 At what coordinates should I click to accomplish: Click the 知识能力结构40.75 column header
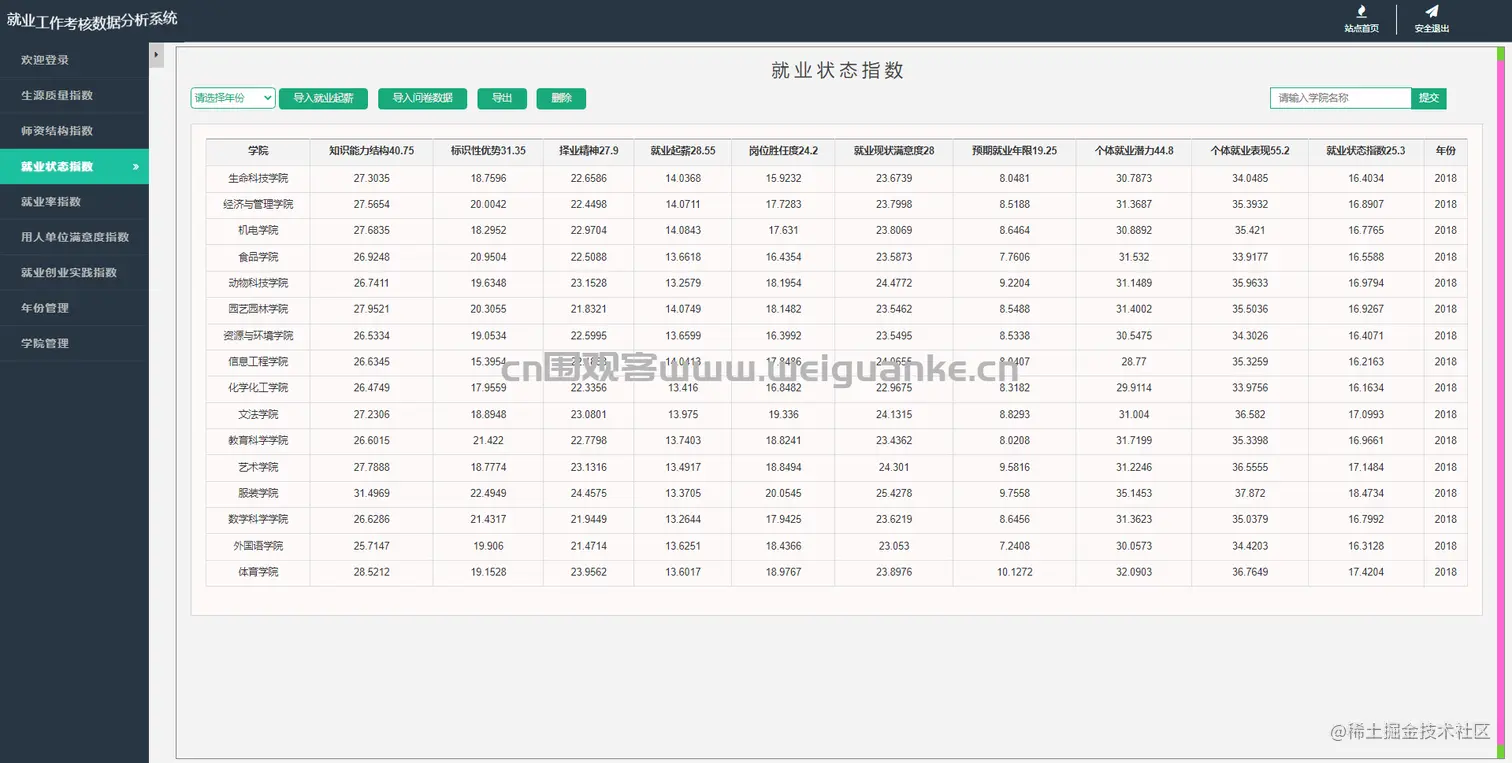[372, 151]
